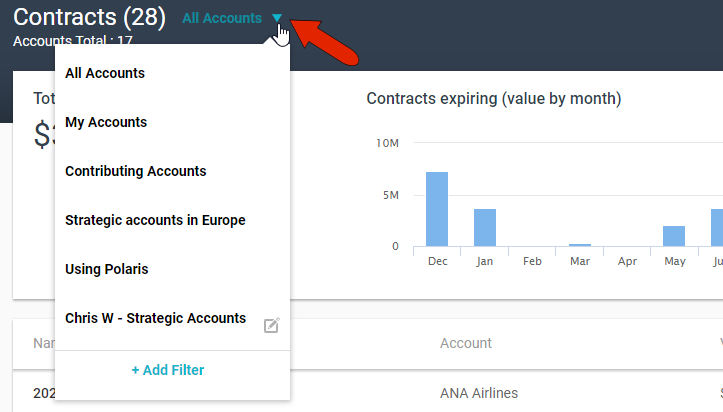Click the May bar in chart

click(x=674, y=236)
